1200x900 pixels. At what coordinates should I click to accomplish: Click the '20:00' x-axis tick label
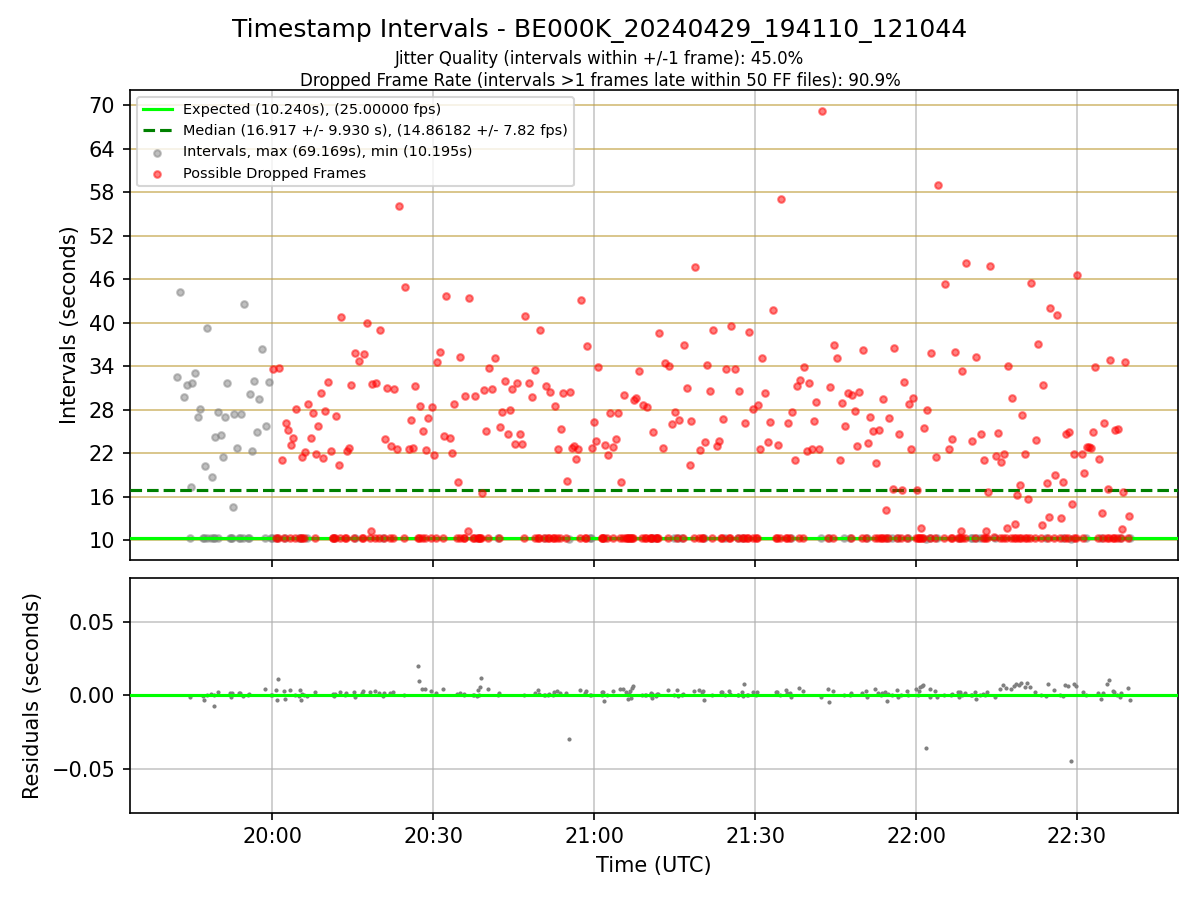[272, 834]
